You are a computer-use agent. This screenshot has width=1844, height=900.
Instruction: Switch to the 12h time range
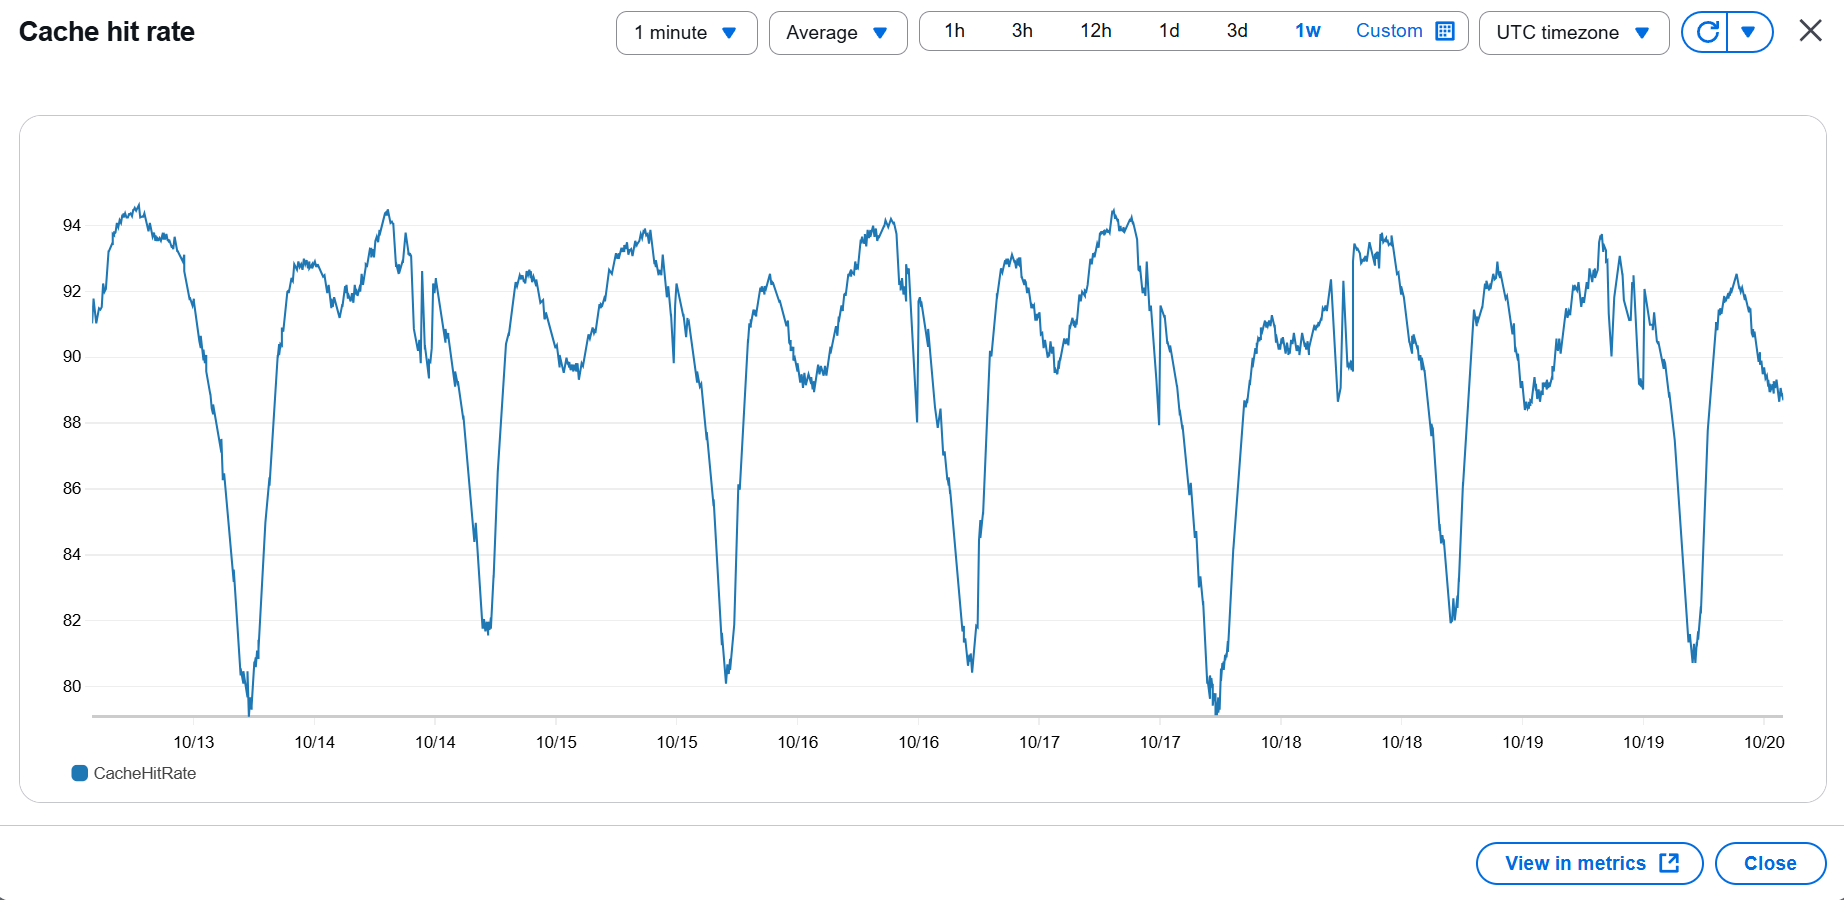(x=1095, y=31)
